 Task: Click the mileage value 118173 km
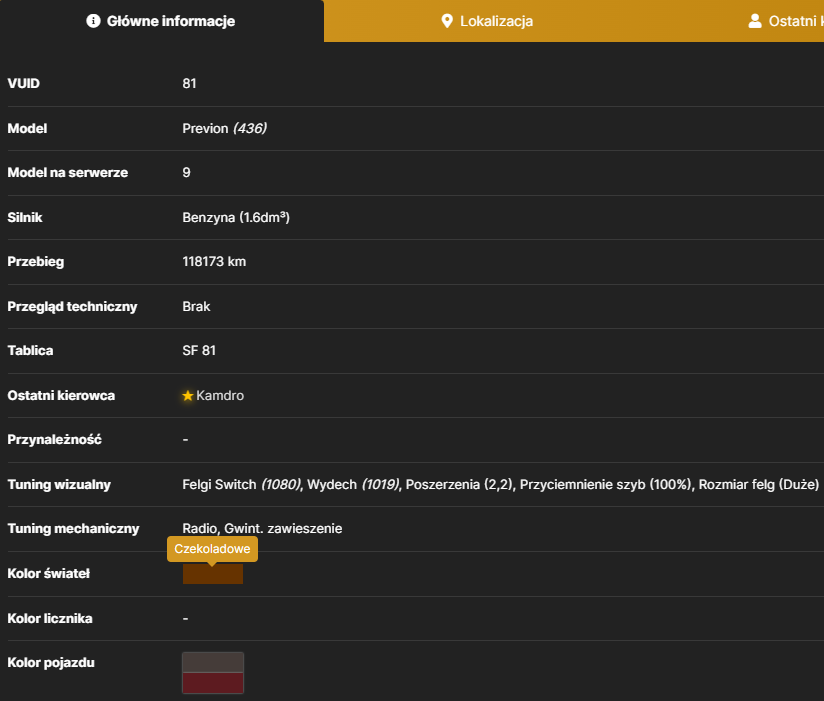coord(214,262)
